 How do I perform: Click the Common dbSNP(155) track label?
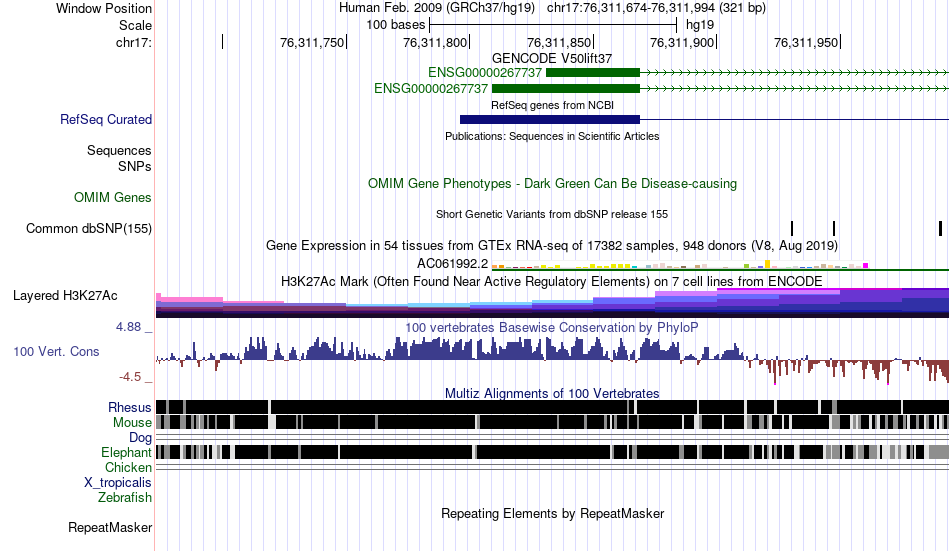(x=89, y=229)
